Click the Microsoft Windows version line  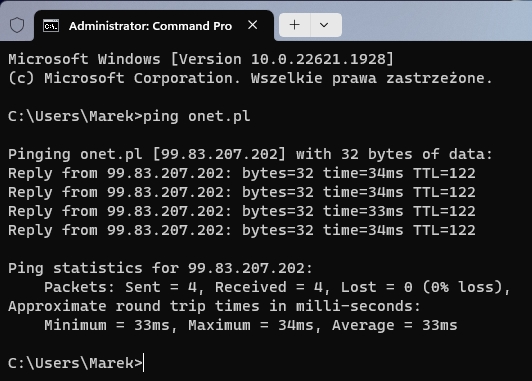[x=201, y=59]
